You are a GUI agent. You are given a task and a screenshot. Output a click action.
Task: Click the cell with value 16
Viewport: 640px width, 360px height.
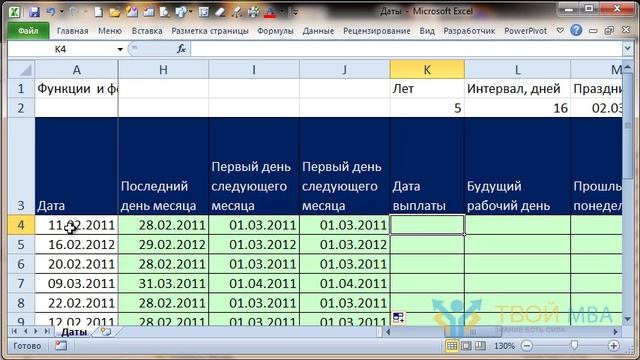(518, 108)
